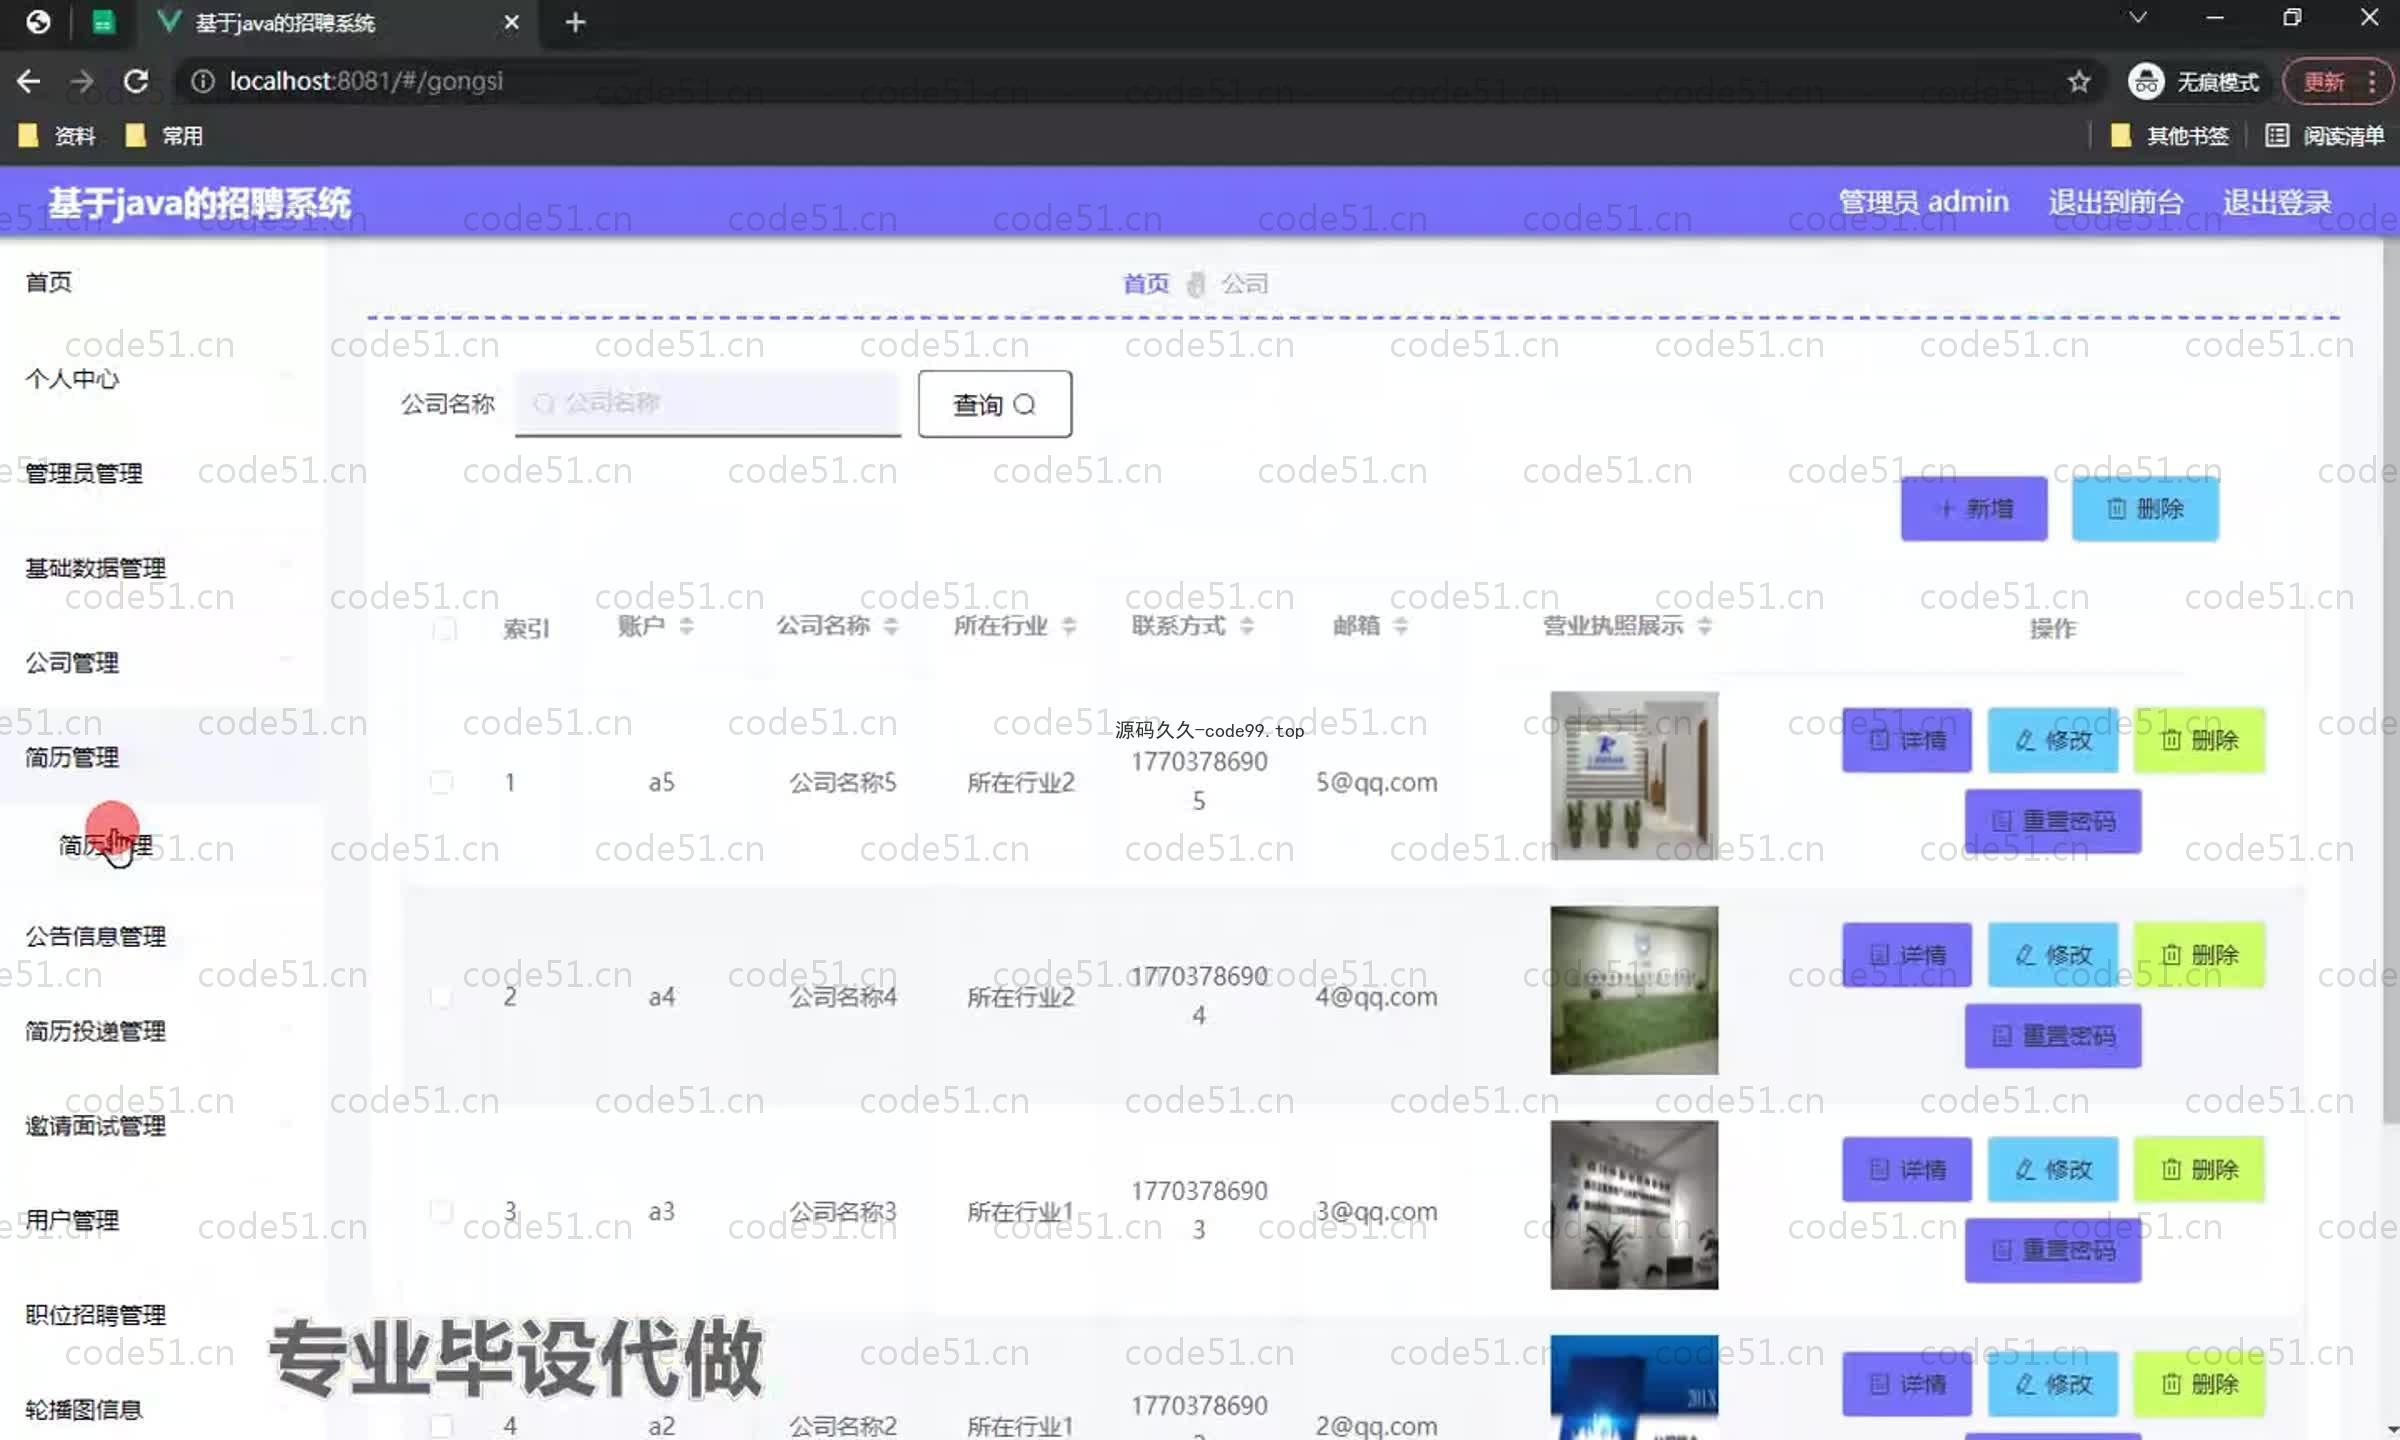Click 重置密码 for 公司名称3
Screen dimensions: 2400x1440
pos(2053,1250)
